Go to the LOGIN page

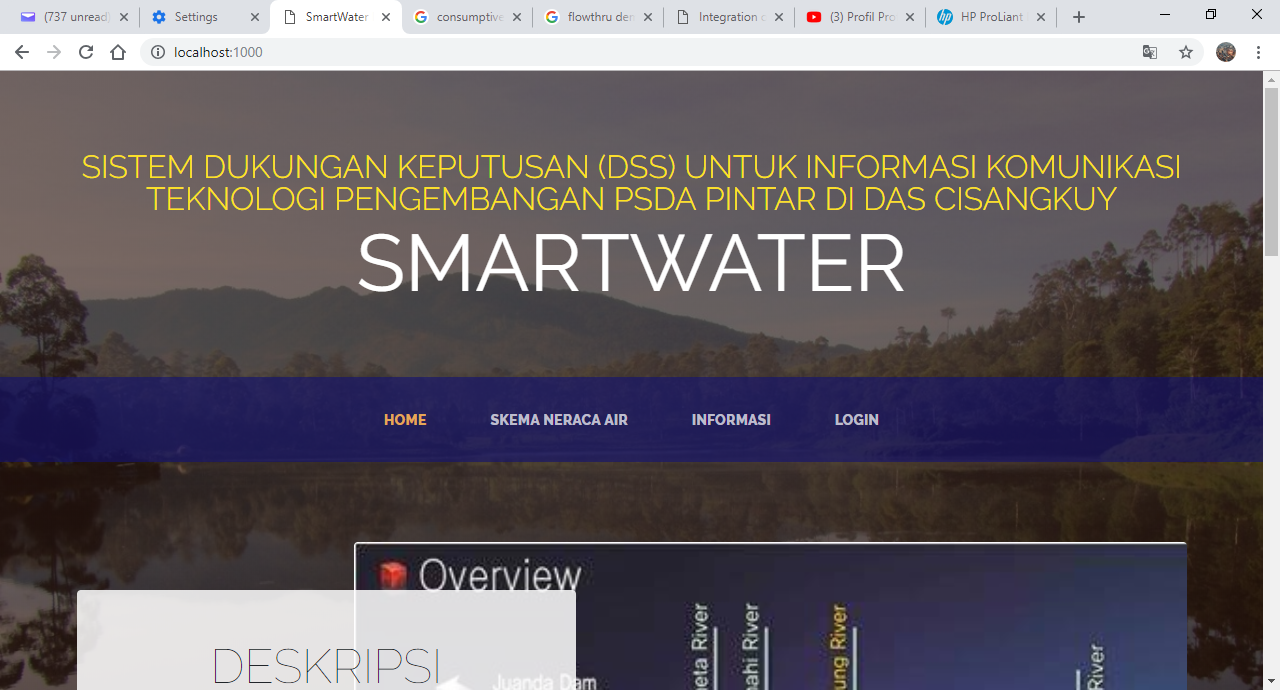(857, 420)
